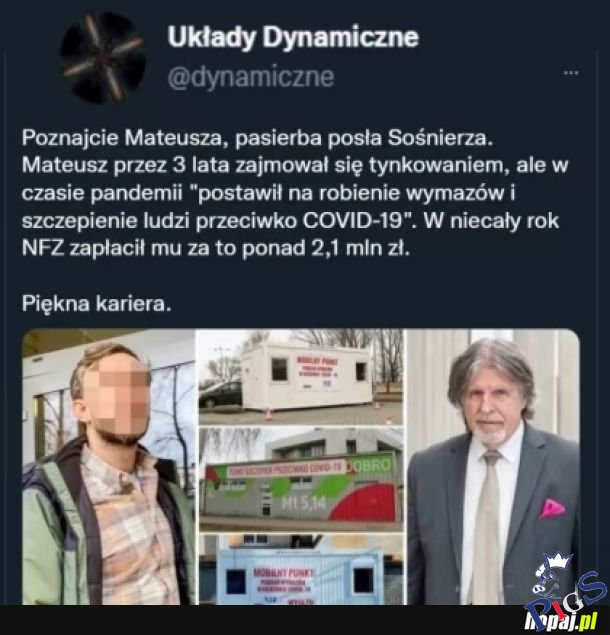Click the pink pocket square in suit photo
Screen dimensions: 610x635
(551, 508)
